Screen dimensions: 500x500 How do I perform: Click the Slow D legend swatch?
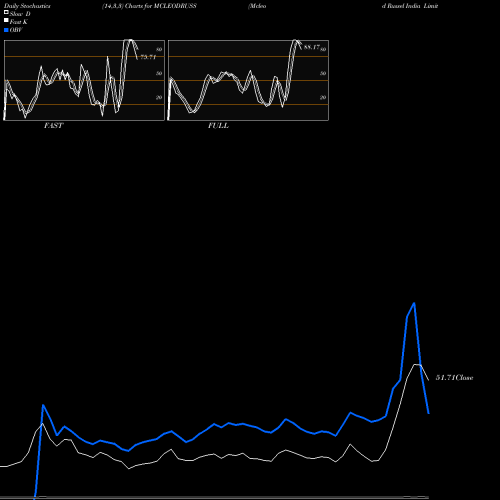[6, 13]
